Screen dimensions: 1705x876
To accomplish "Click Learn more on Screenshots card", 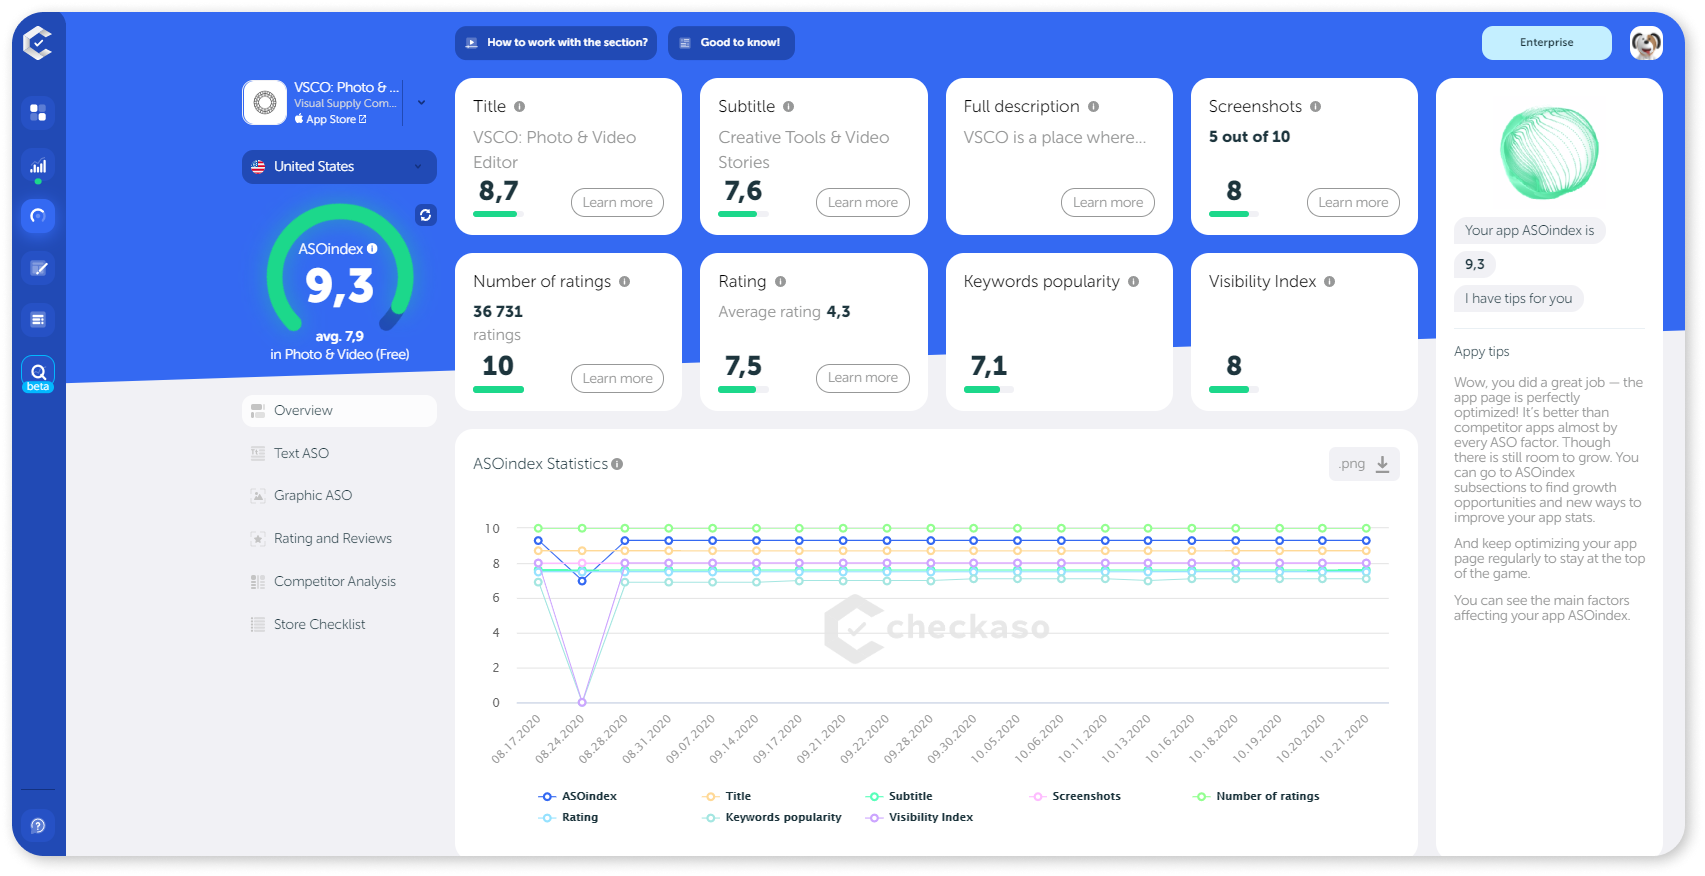I will coord(1353,203).
